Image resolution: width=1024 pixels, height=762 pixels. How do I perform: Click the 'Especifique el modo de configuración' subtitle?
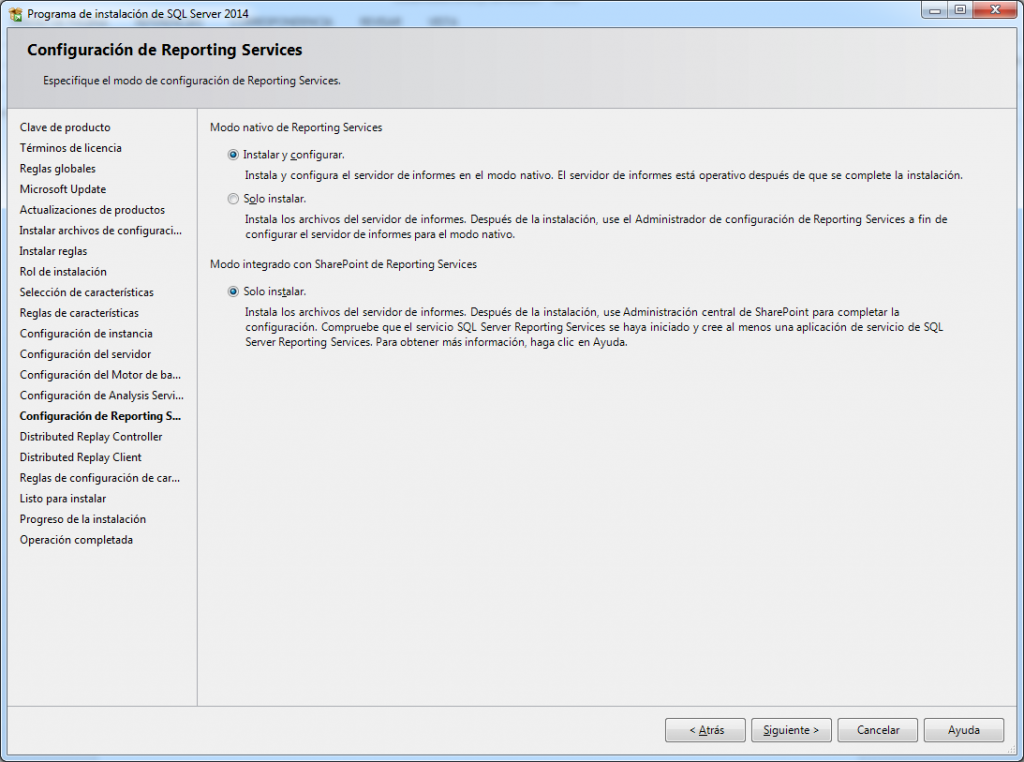coord(191,80)
